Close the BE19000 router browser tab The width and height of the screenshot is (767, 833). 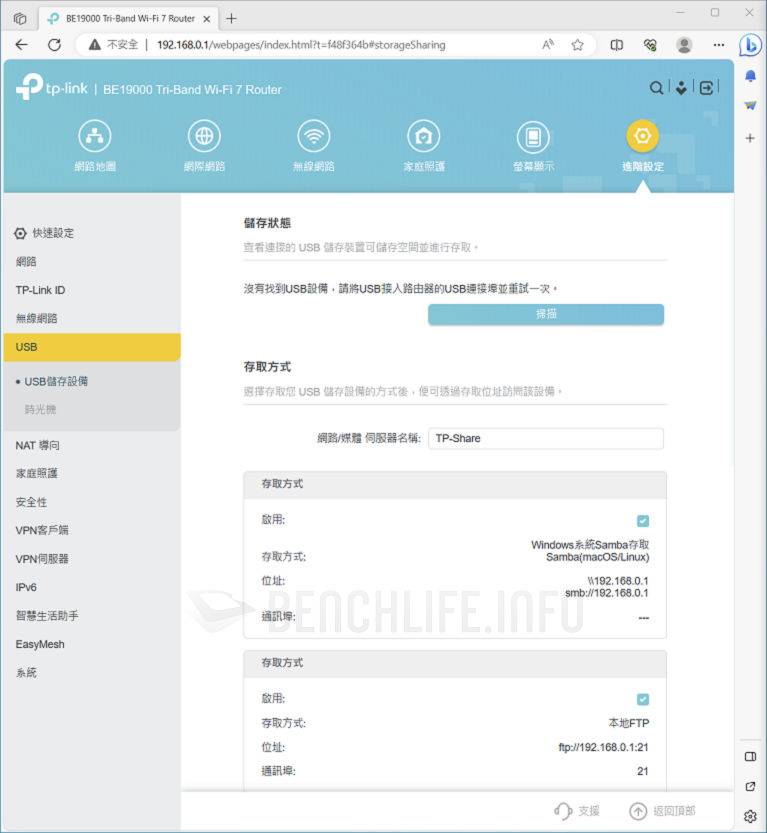pyautogui.click(x=207, y=19)
